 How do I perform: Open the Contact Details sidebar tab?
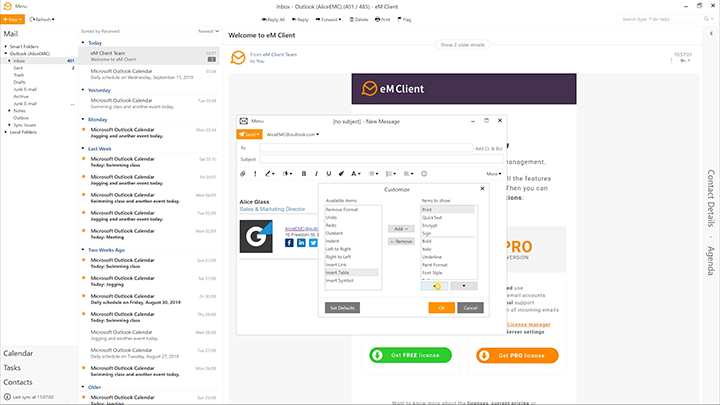(x=711, y=198)
